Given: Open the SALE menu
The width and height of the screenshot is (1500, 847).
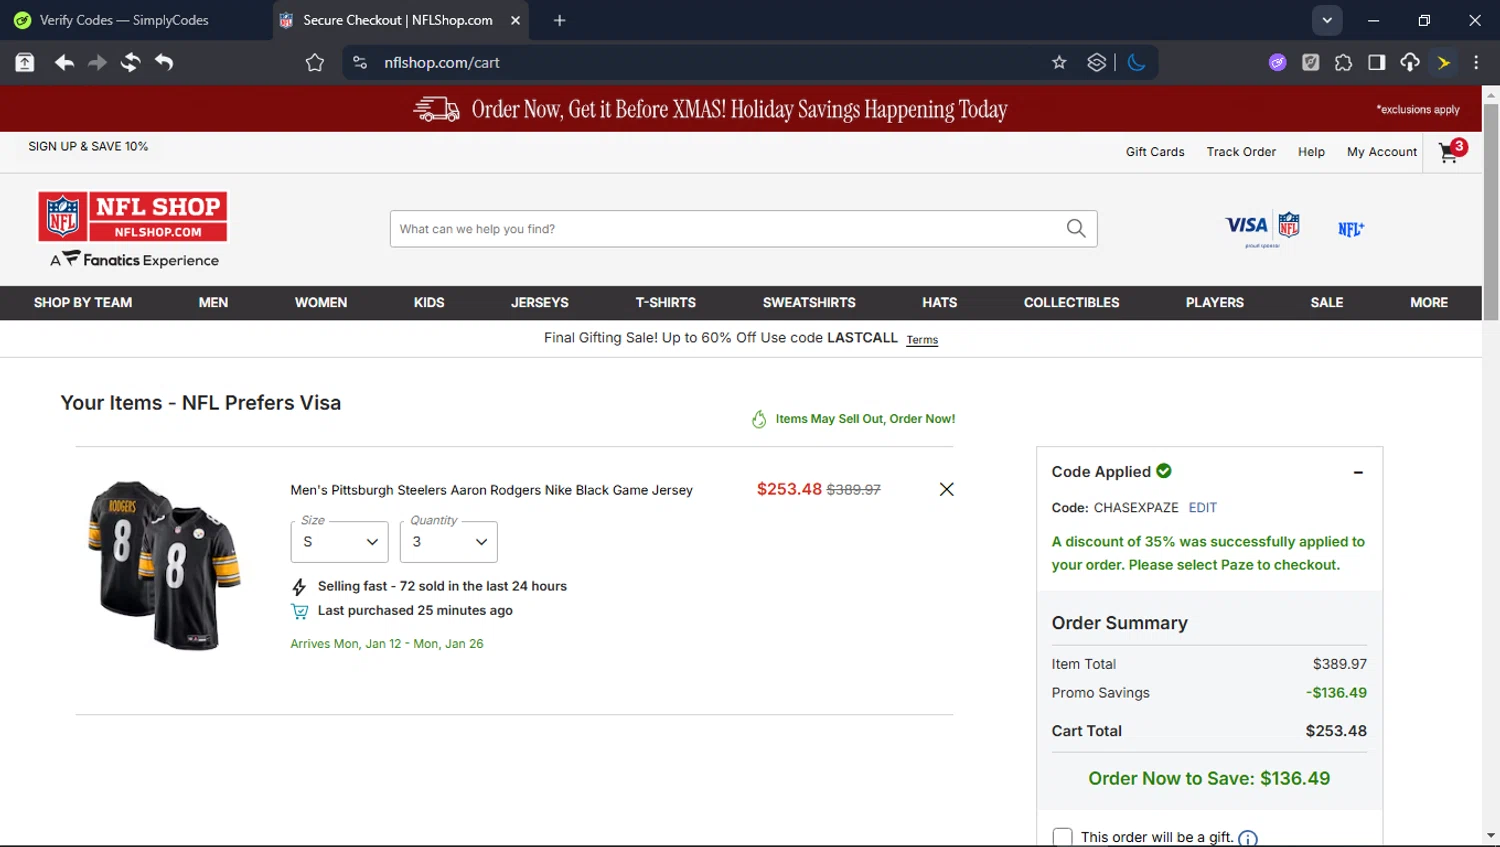Looking at the screenshot, I should (1327, 302).
